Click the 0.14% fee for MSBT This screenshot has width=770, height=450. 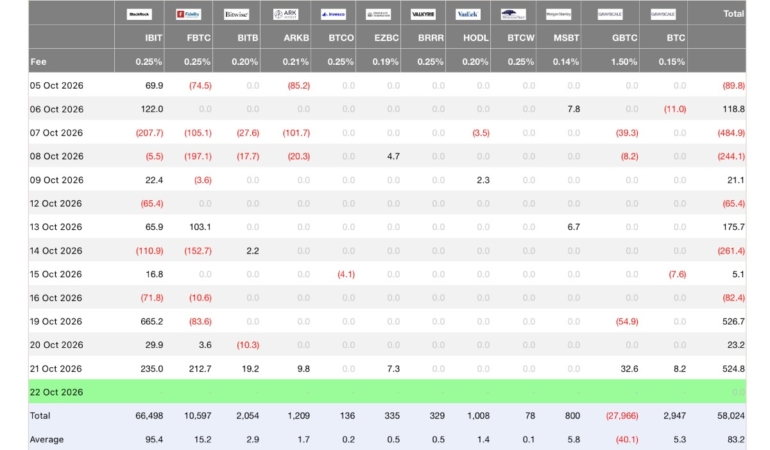566,62
